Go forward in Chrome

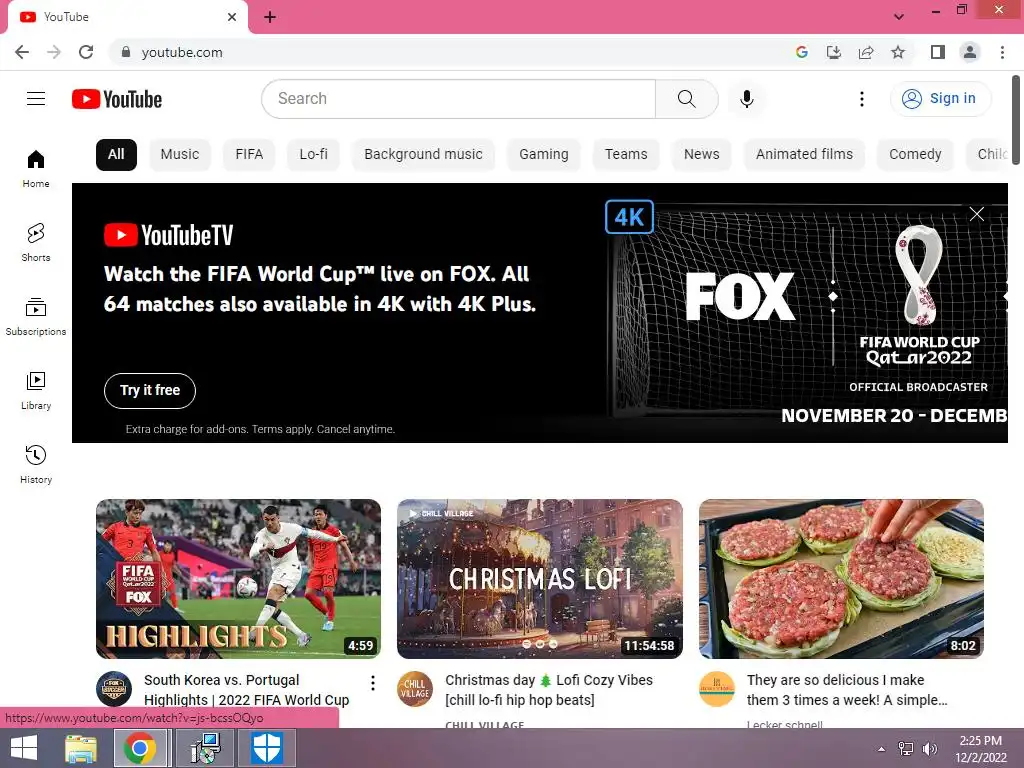tap(54, 52)
